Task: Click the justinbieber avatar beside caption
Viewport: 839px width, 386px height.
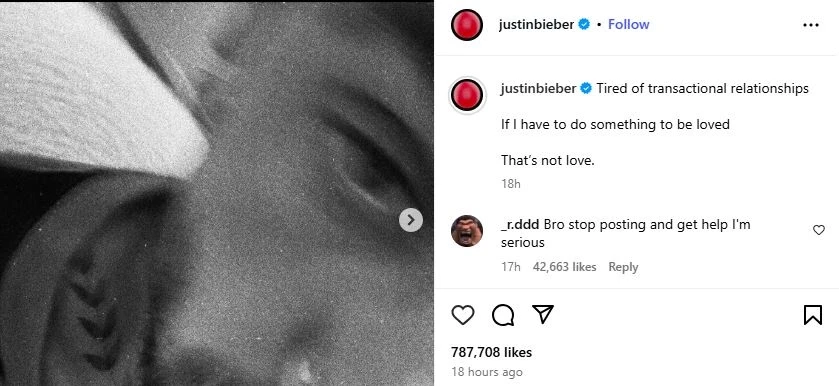Action: click(x=467, y=95)
